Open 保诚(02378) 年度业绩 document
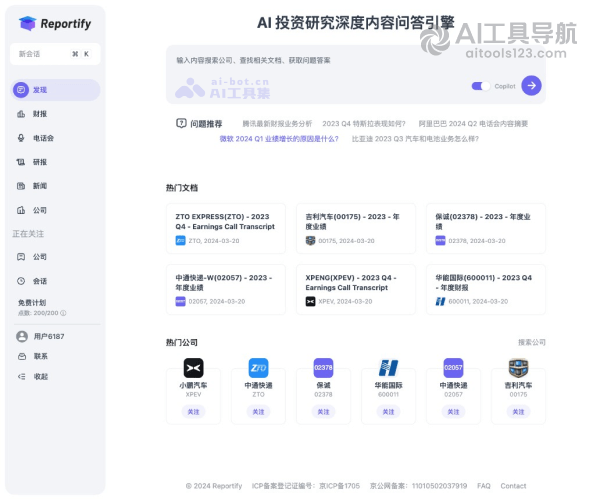The width and height of the screenshot is (600, 500). pos(486,228)
